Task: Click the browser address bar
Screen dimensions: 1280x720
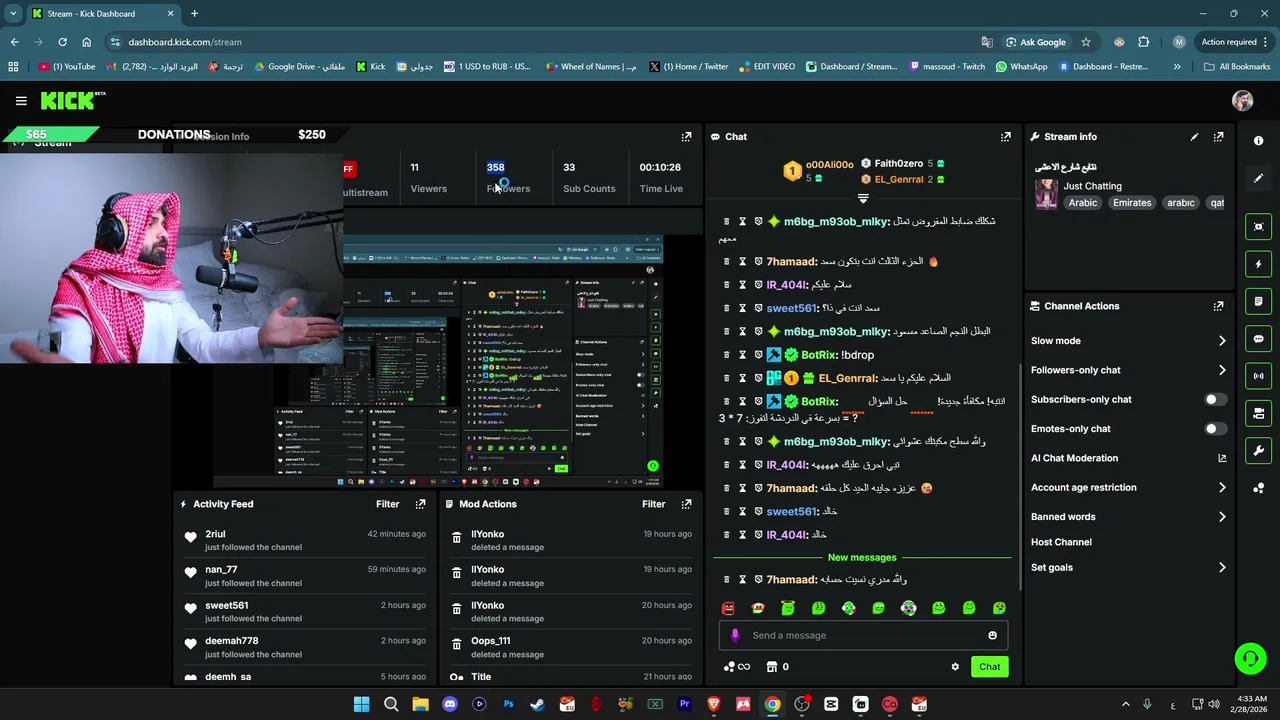Action: click(x=550, y=42)
